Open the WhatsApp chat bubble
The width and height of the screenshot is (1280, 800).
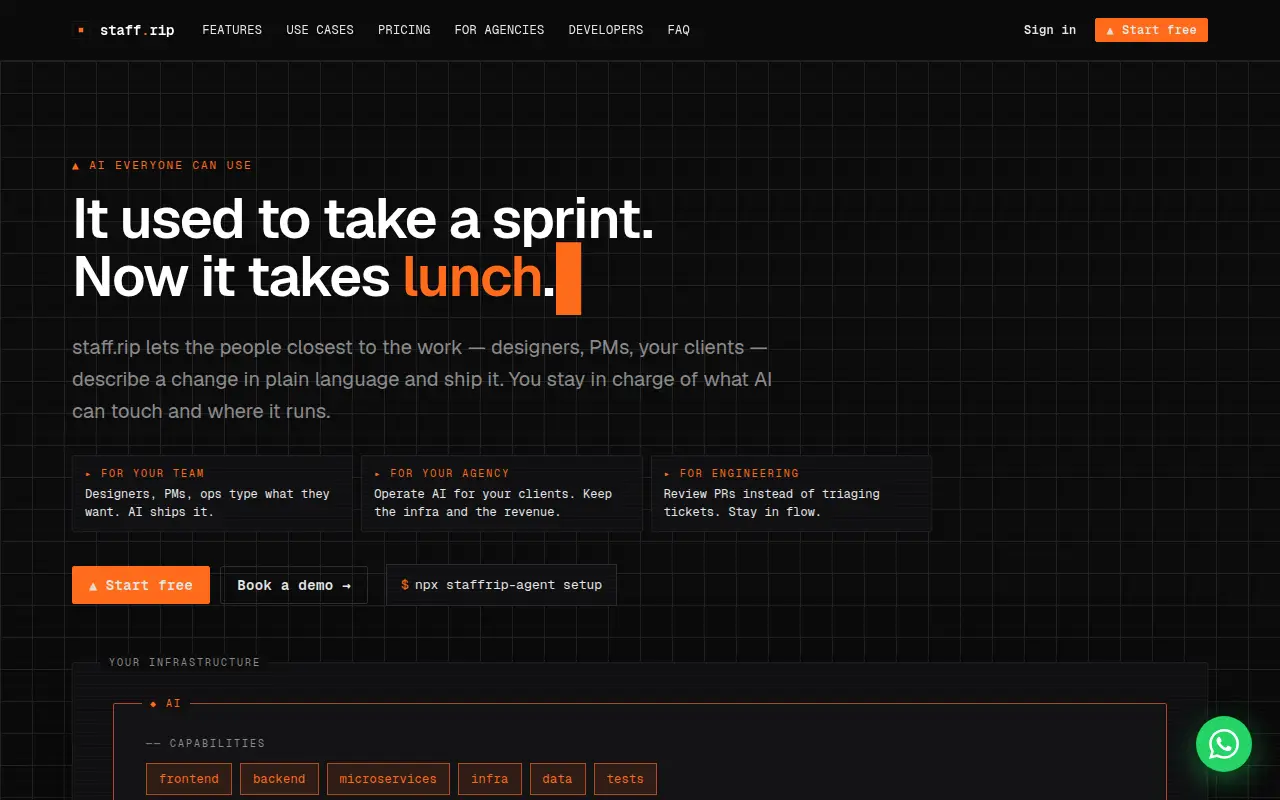[x=1224, y=744]
